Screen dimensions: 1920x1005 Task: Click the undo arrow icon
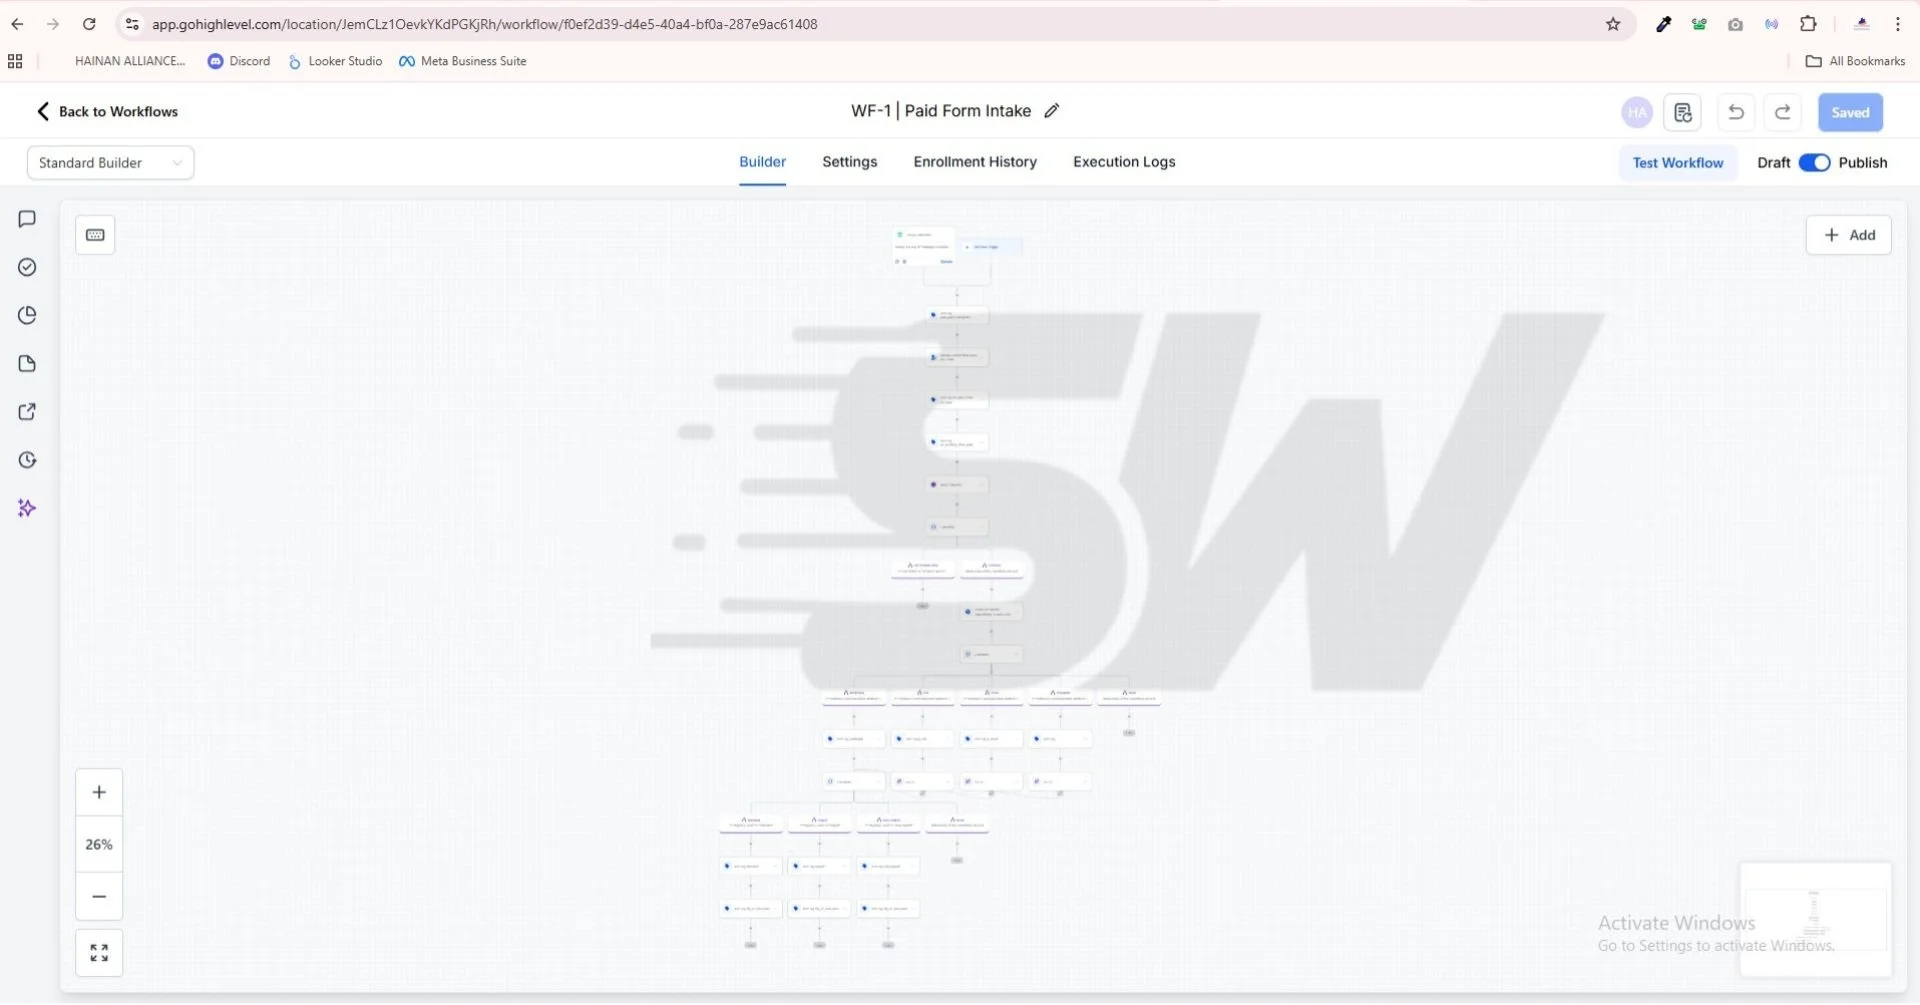tap(1736, 112)
